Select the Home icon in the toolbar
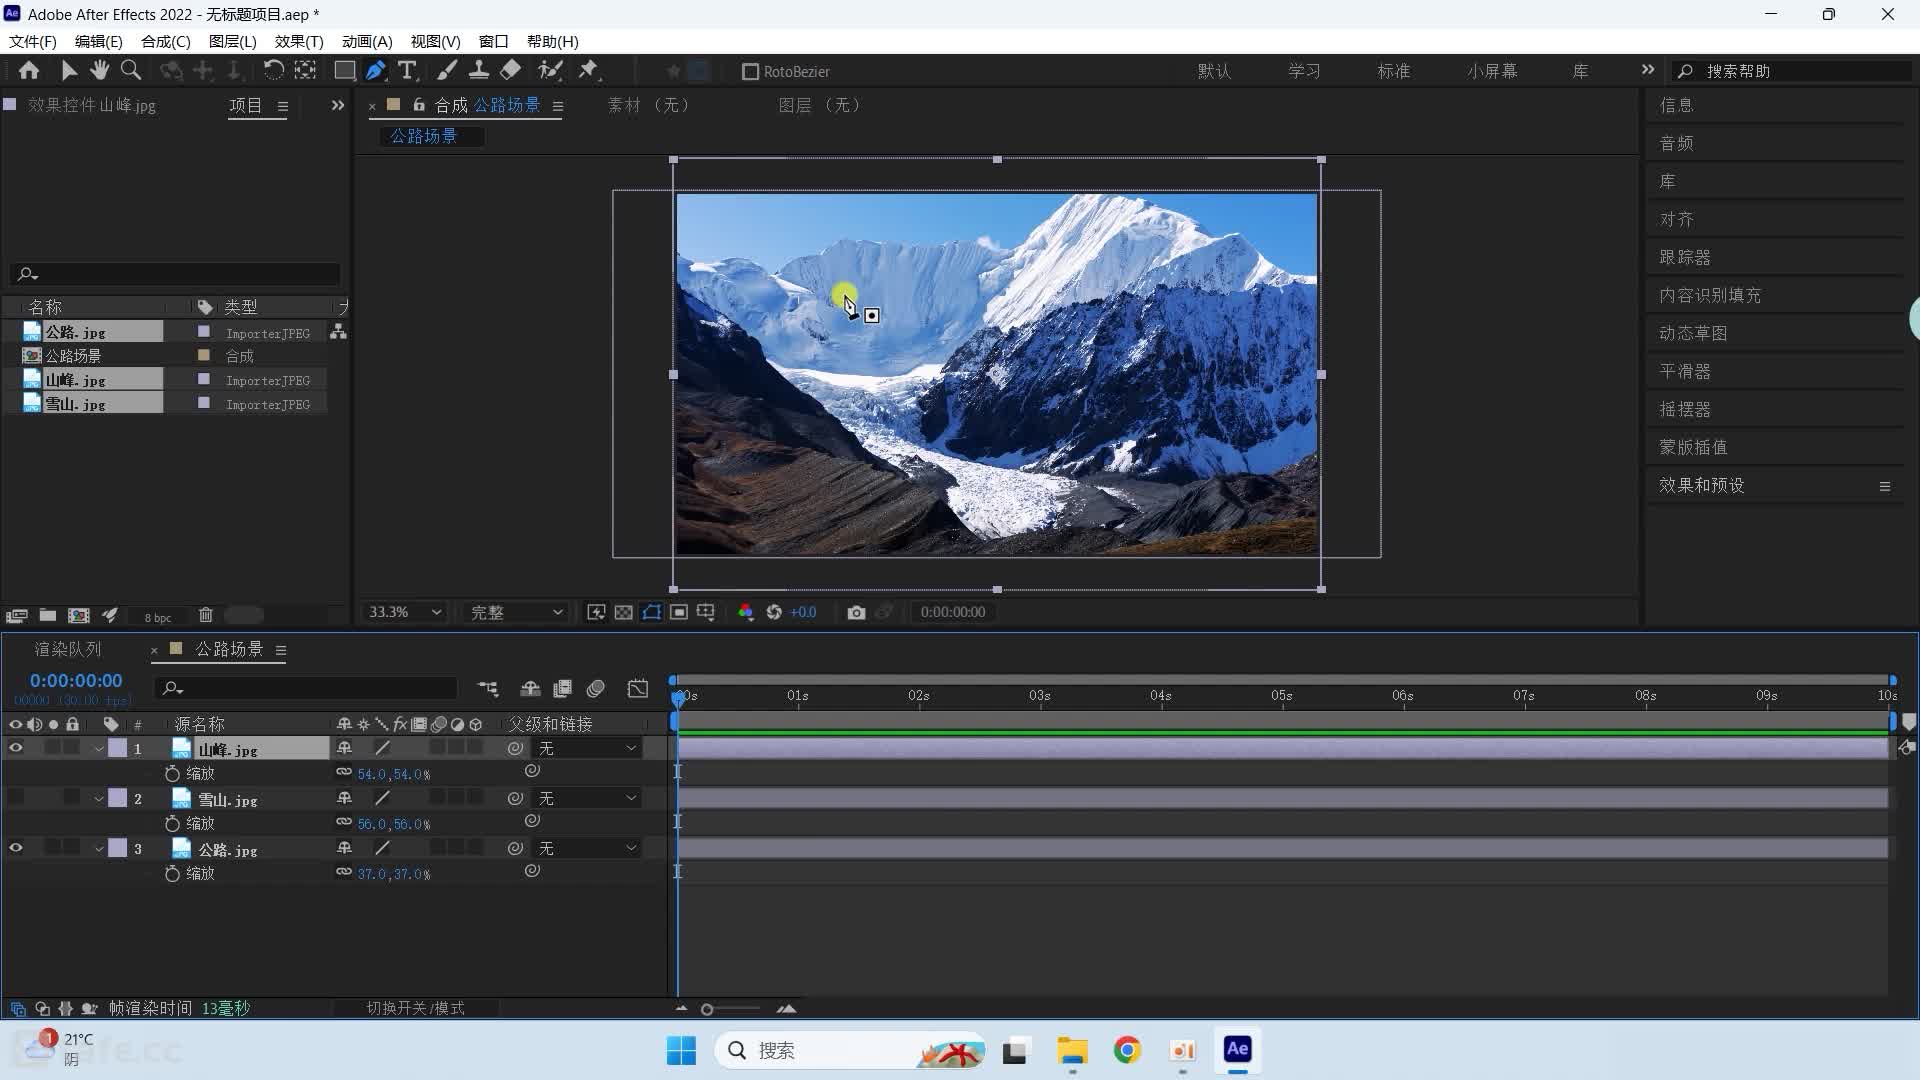 [29, 71]
